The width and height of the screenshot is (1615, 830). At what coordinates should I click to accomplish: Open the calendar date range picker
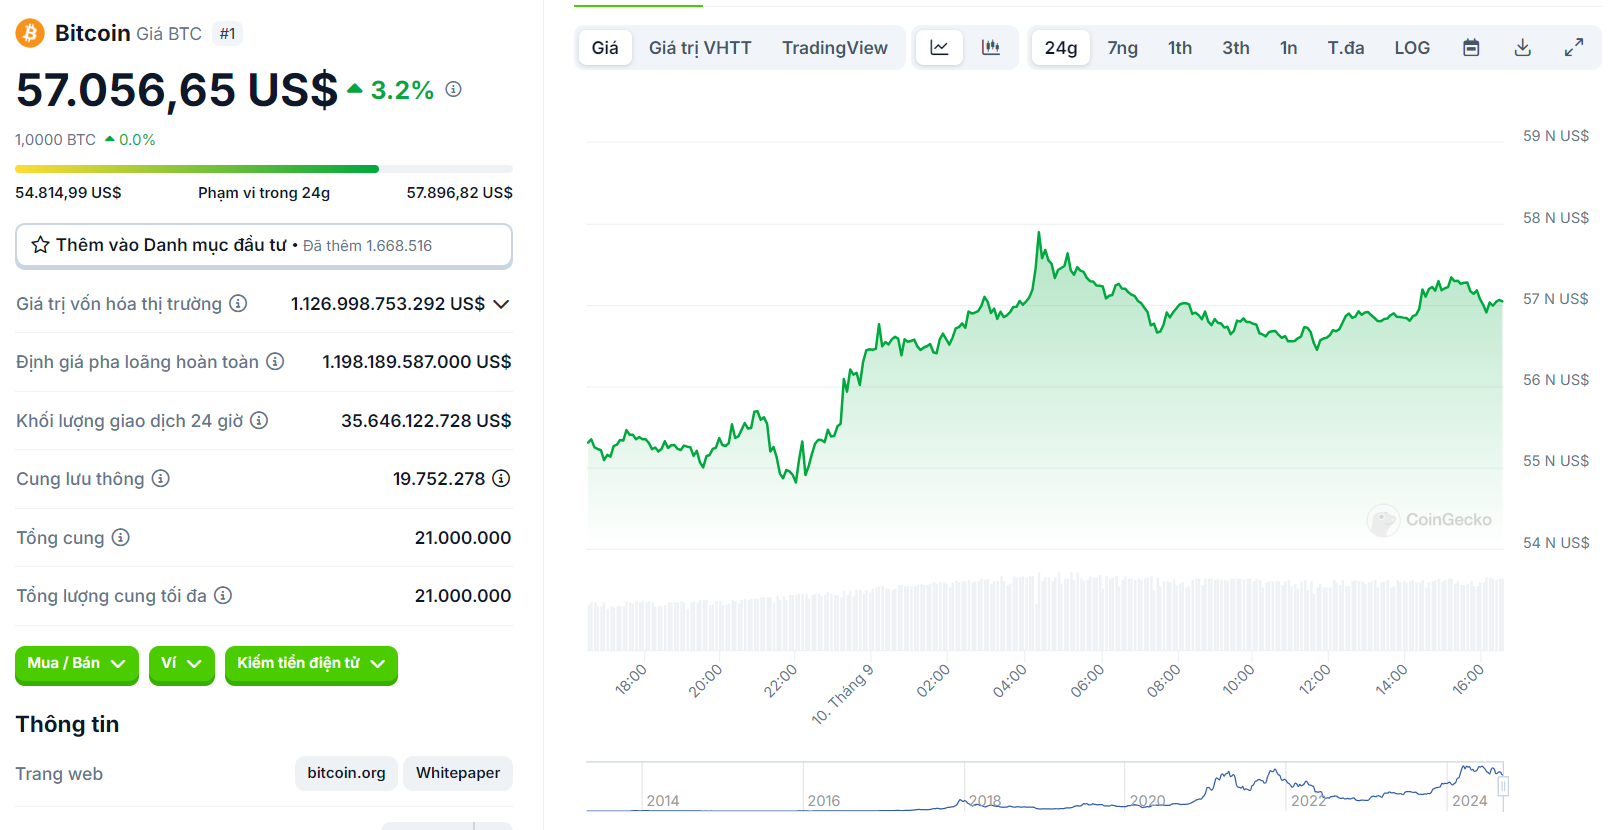pyautogui.click(x=1471, y=47)
